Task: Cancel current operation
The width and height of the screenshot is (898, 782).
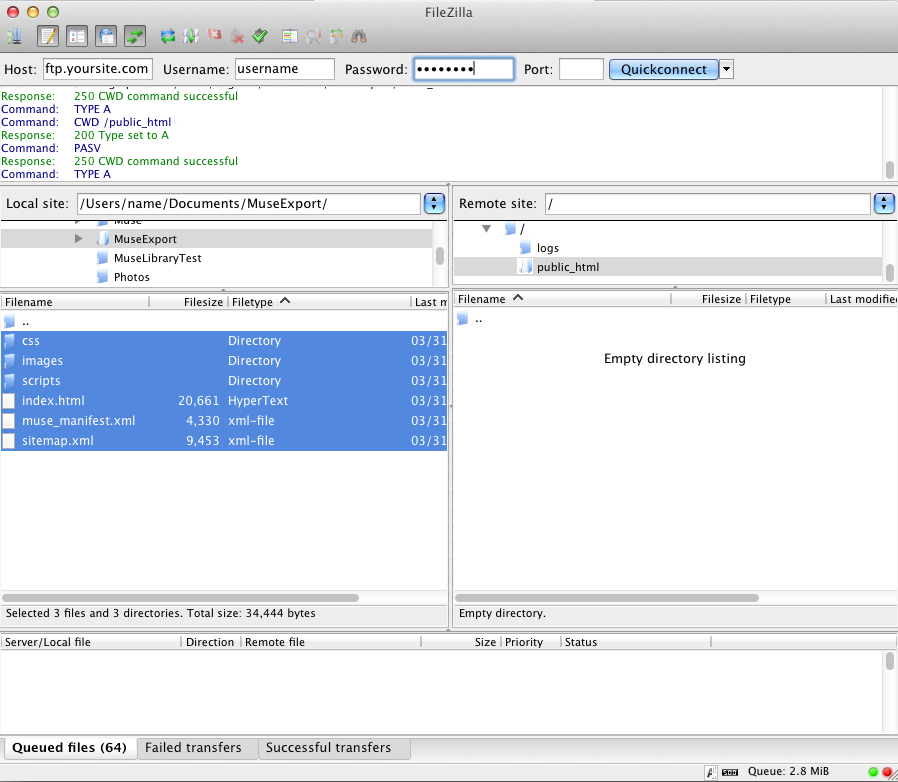Action: [214, 36]
